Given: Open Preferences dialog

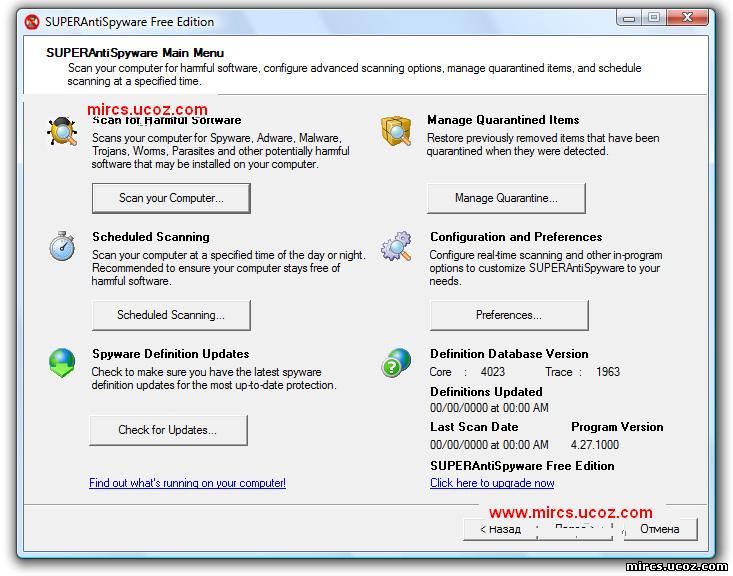Looking at the screenshot, I should click(x=509, y=315).
